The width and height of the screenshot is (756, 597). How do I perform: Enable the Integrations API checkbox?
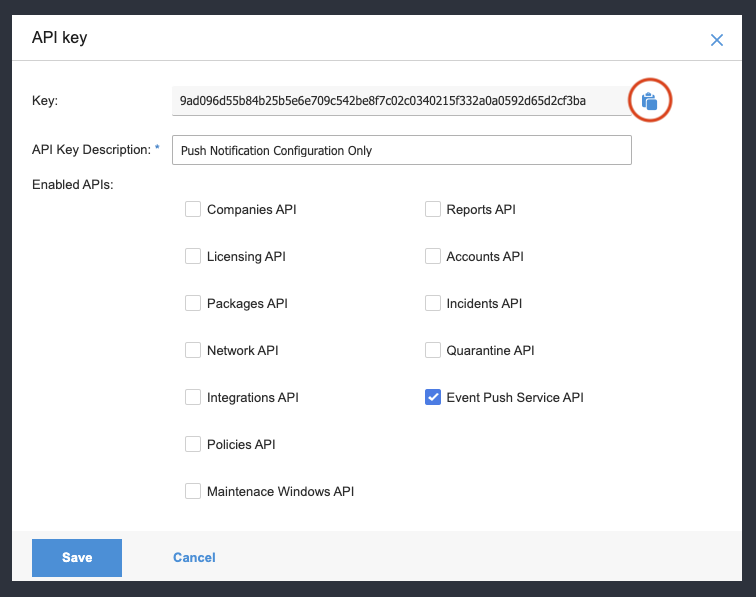[193, 398]
